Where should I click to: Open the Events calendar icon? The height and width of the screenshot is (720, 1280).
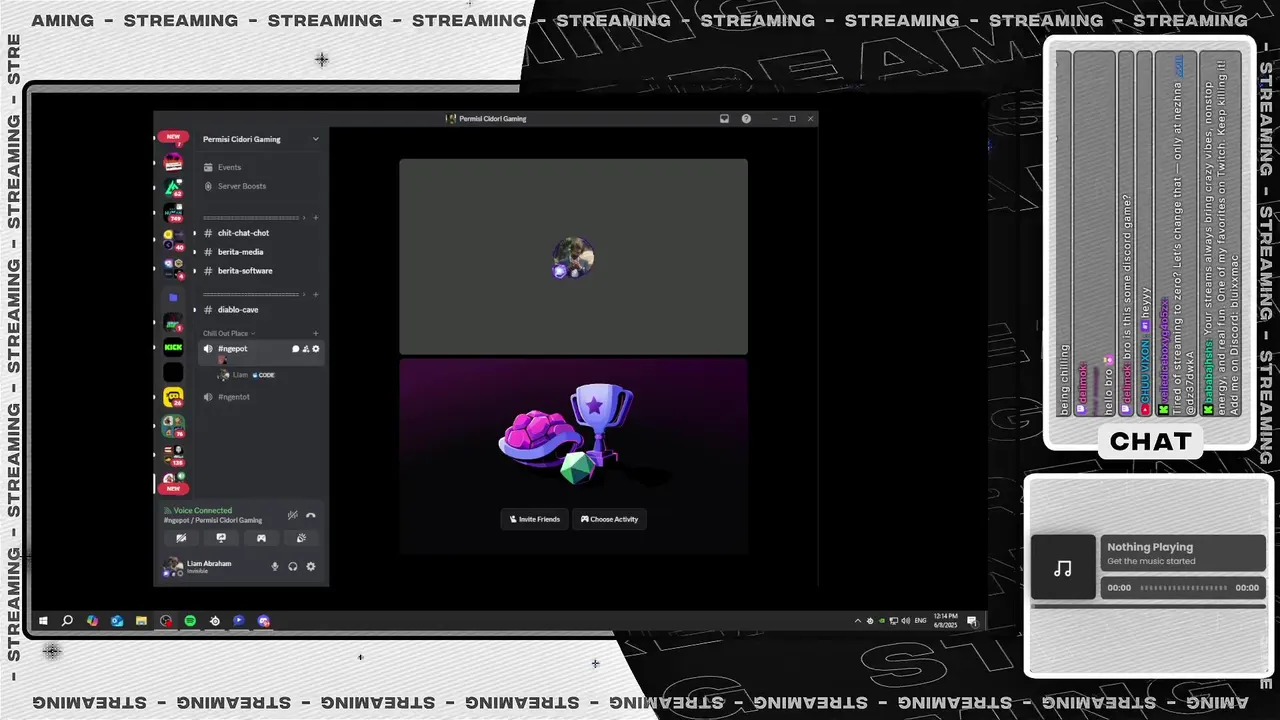pyautogui.click(x=208, y=167)
